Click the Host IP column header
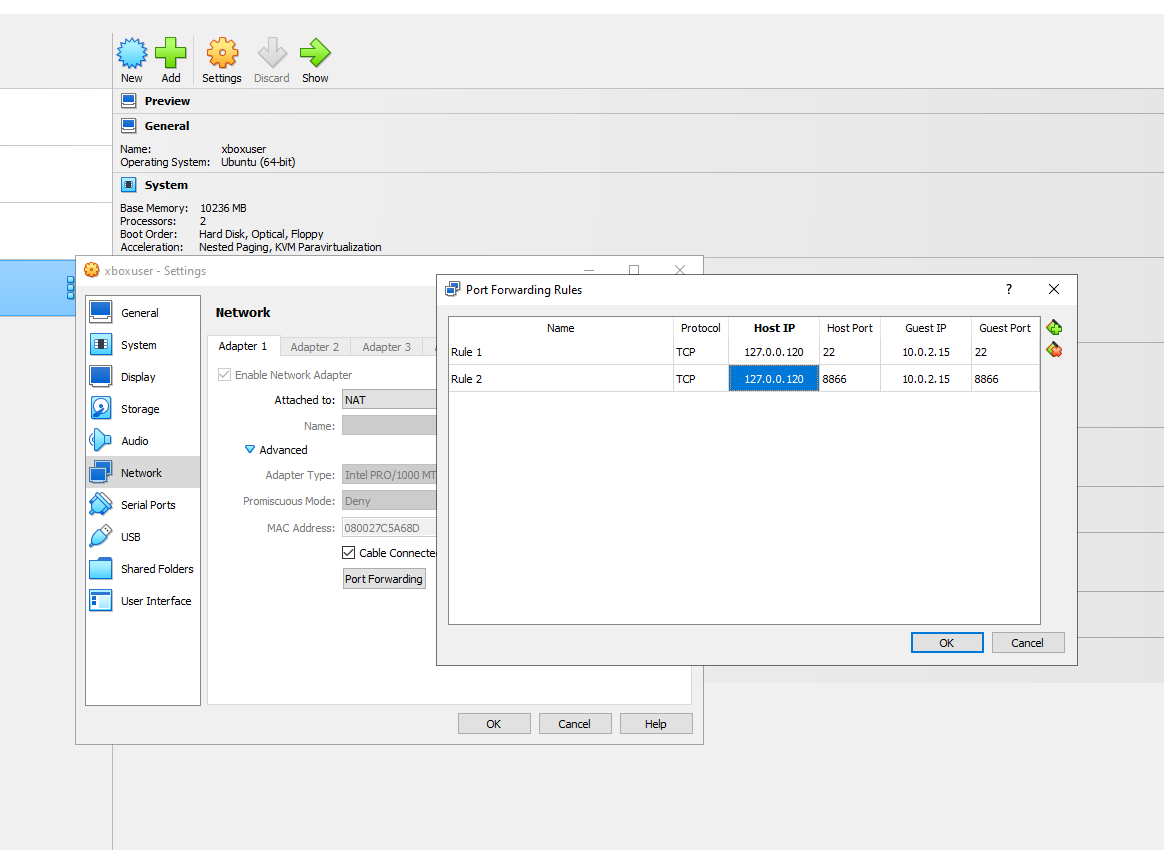Screen dimensions: 1164x850 pyautogui.click(x=774, y=328)
